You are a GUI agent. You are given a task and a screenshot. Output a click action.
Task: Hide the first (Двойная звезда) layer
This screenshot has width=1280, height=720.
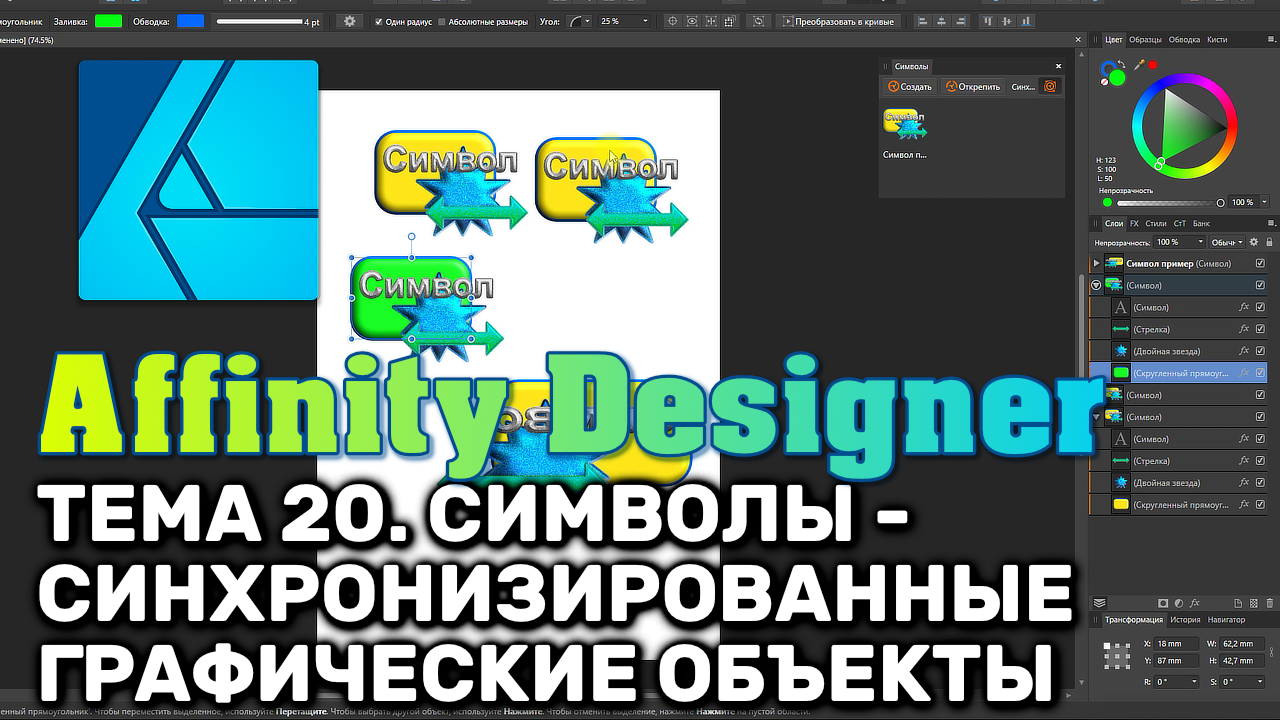[1260, 351]
